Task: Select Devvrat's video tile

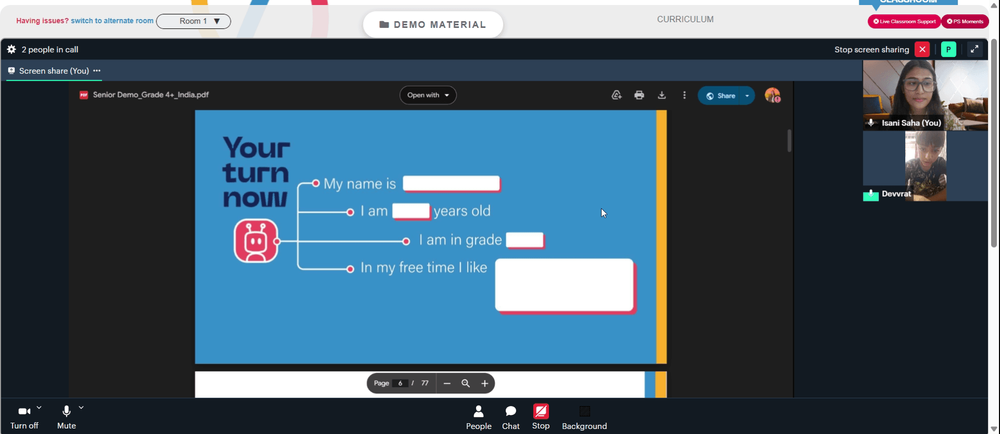Action: (x=925, y=166)
